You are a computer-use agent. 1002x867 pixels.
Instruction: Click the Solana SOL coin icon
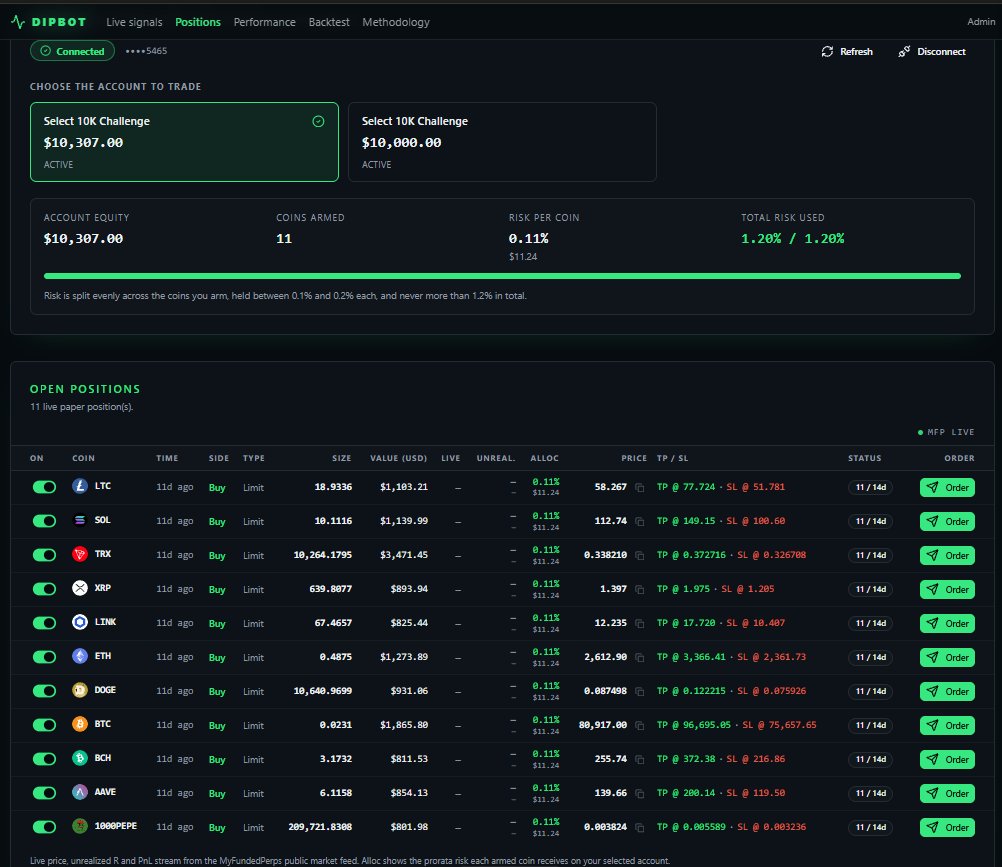[x=80, y=520]
